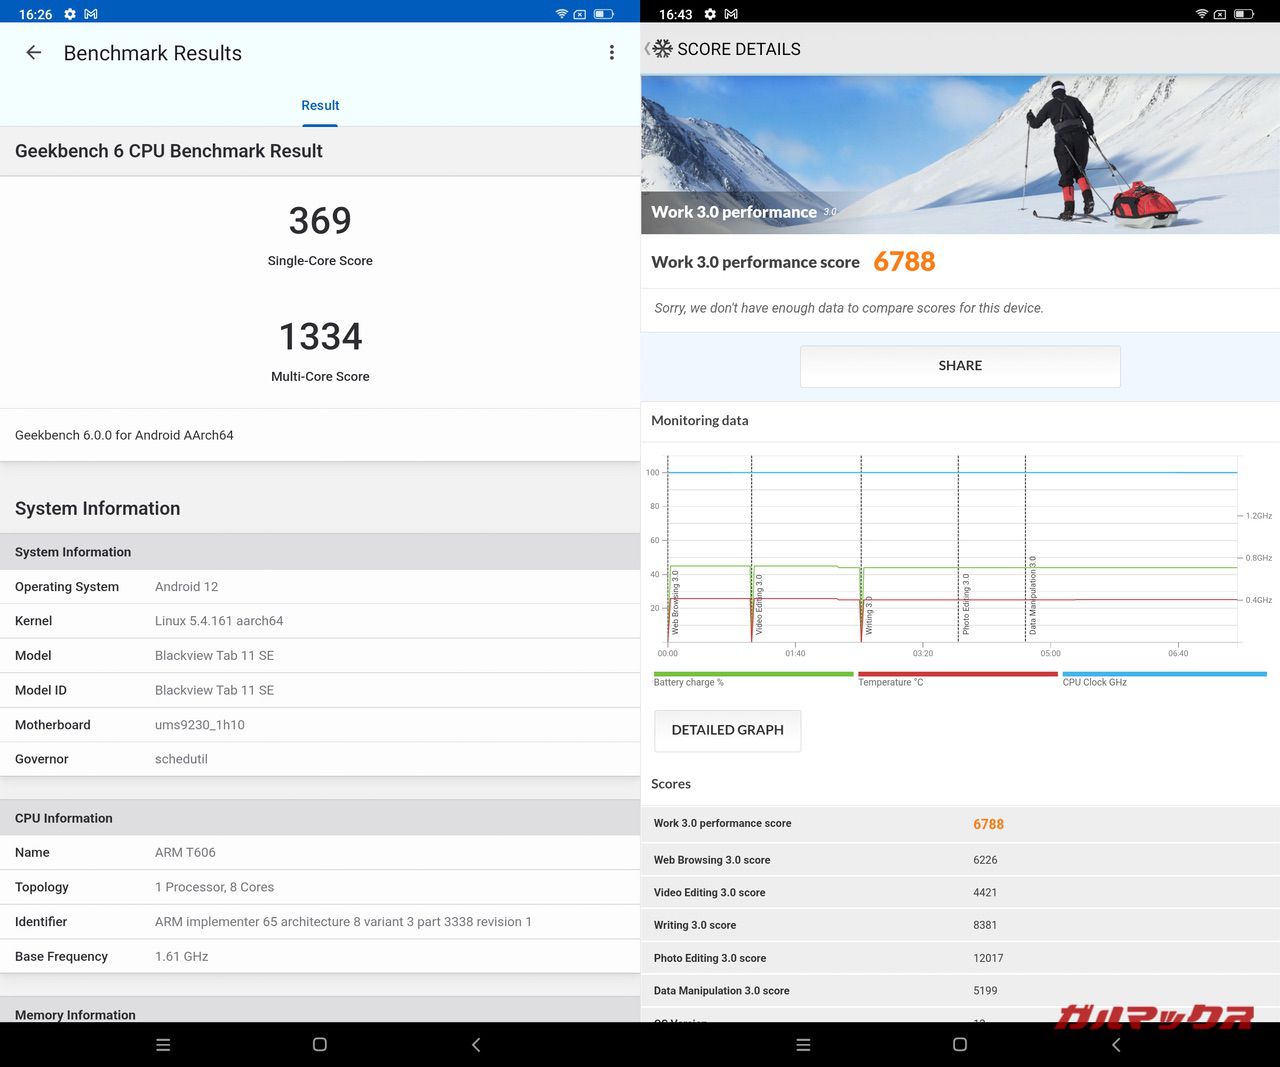Tap the right panel back navigation arrow
Screen dimensions: 1280x1067
point(1116,1044)
